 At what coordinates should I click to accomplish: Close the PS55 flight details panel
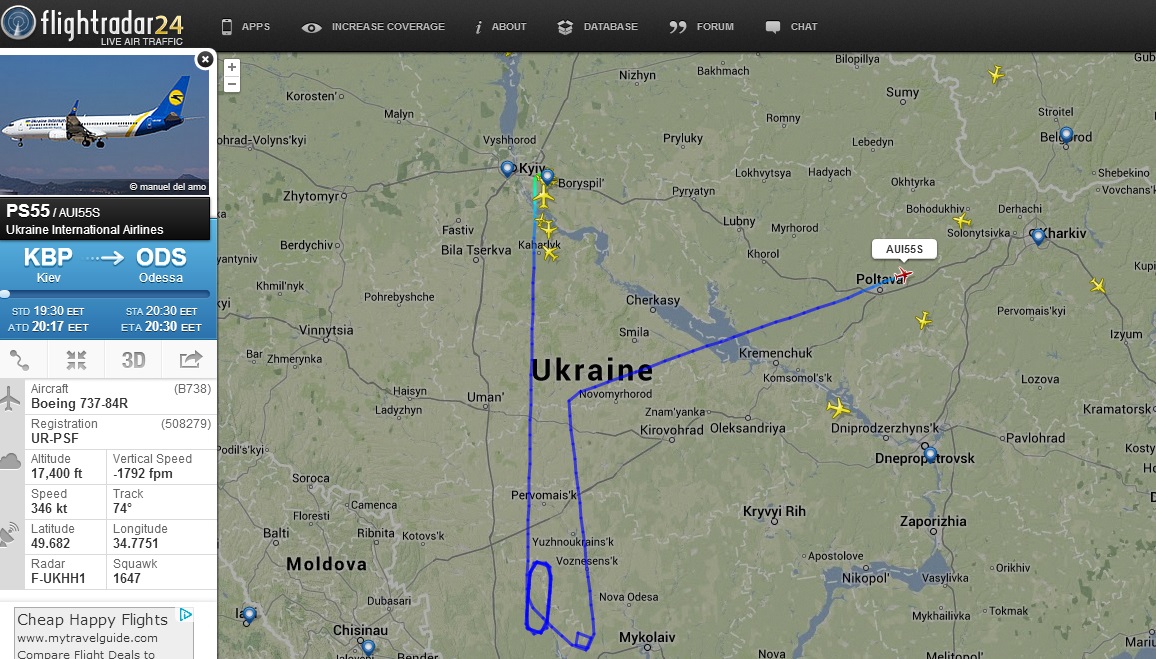205,60
